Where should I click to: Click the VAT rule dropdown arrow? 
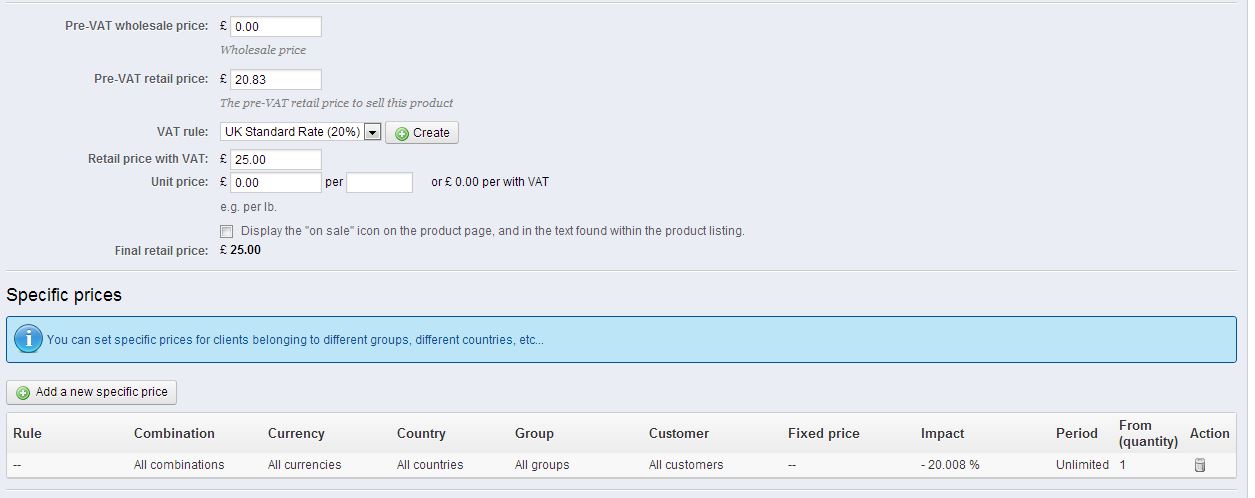tap(373, 132)
